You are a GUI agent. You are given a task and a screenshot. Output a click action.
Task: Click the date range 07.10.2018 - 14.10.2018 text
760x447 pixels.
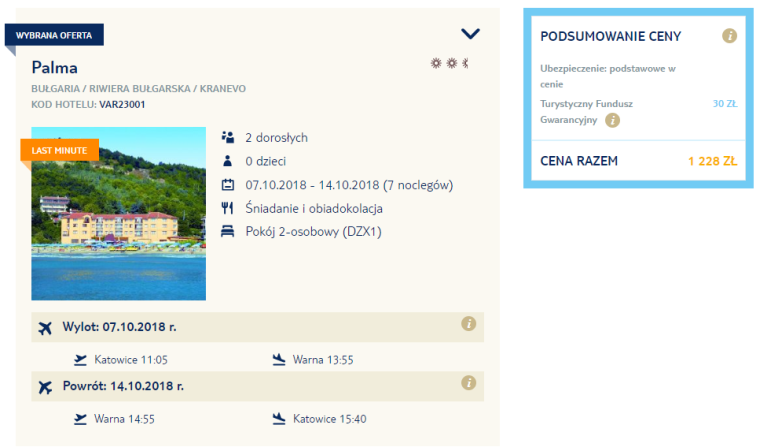coord(312,185)
